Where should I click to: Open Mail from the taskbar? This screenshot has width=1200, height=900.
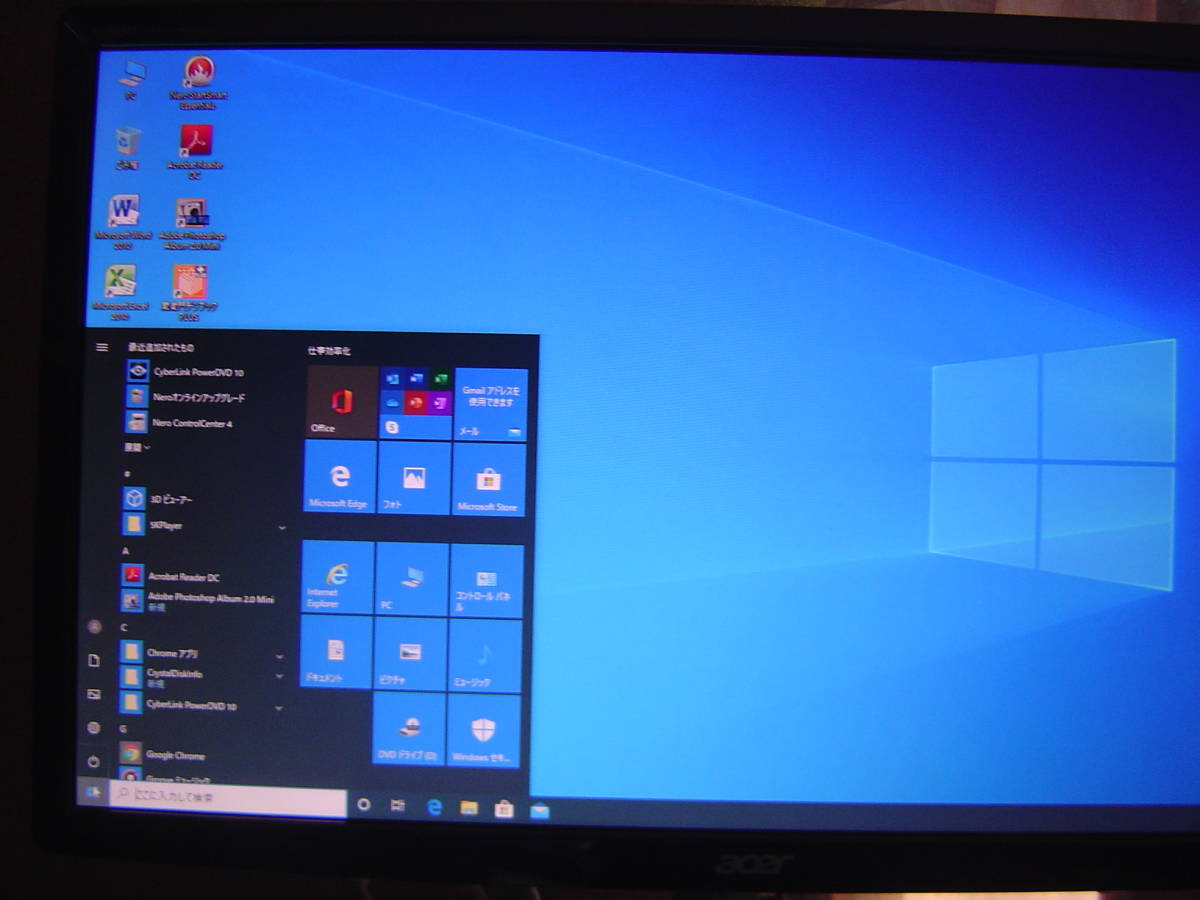[540, 811]
